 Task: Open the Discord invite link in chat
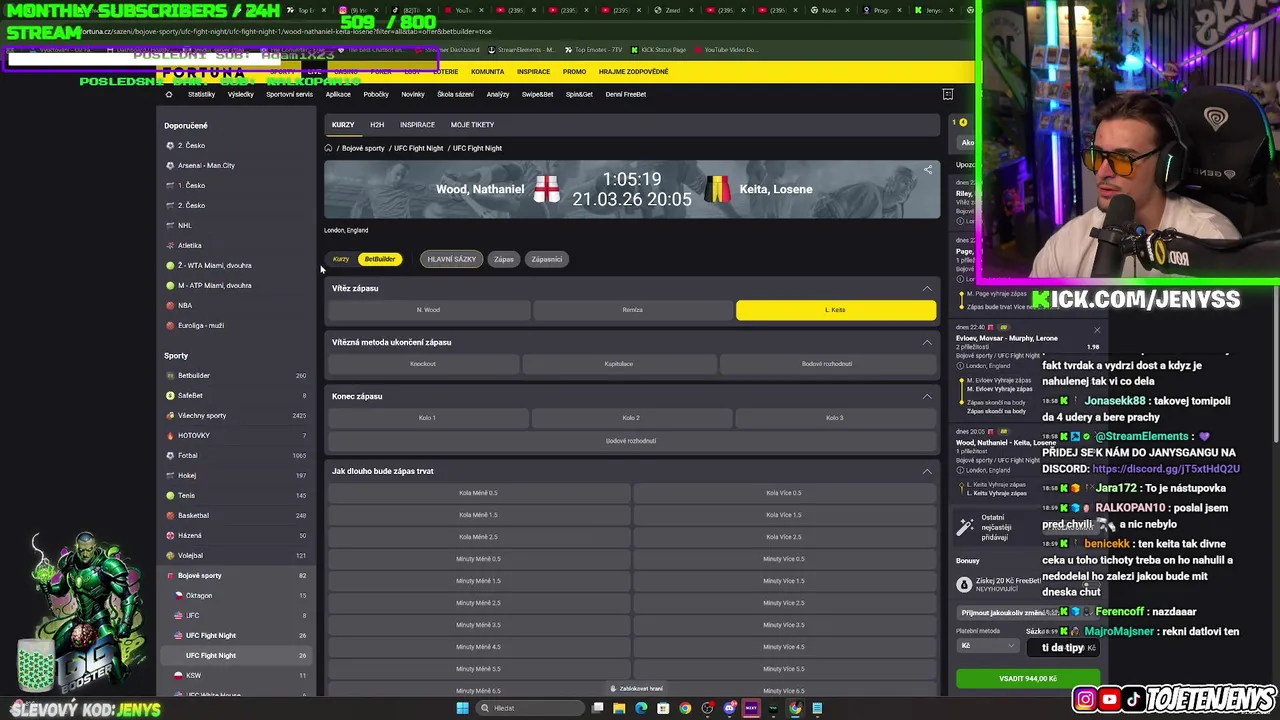(1166, 469)
